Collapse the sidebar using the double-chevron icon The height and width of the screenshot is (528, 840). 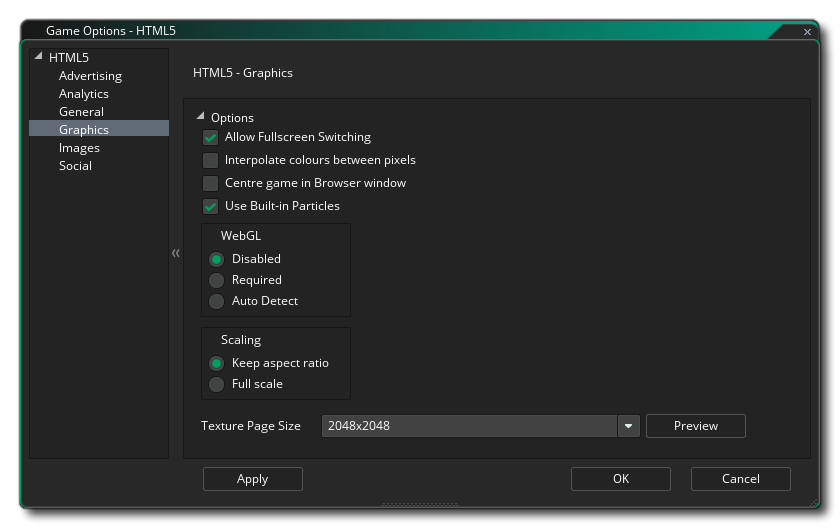click(175, 253)
